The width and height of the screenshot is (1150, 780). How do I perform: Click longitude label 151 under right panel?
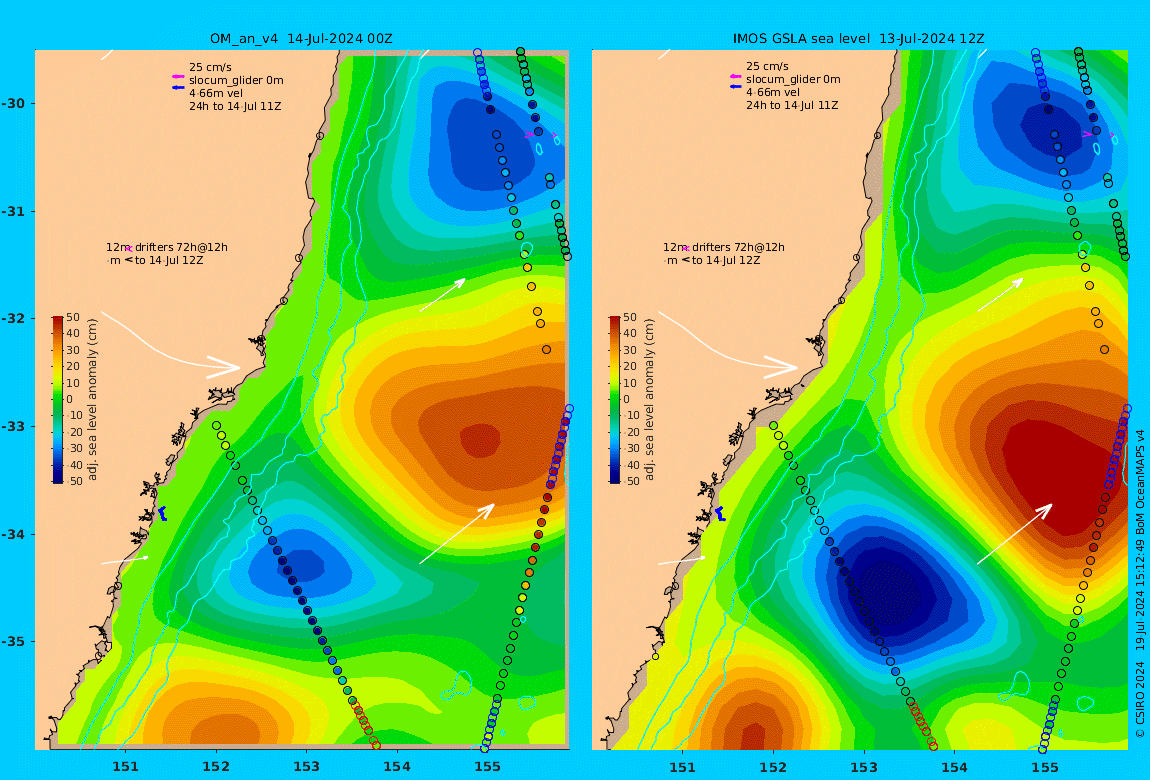[x=683, y=767]
